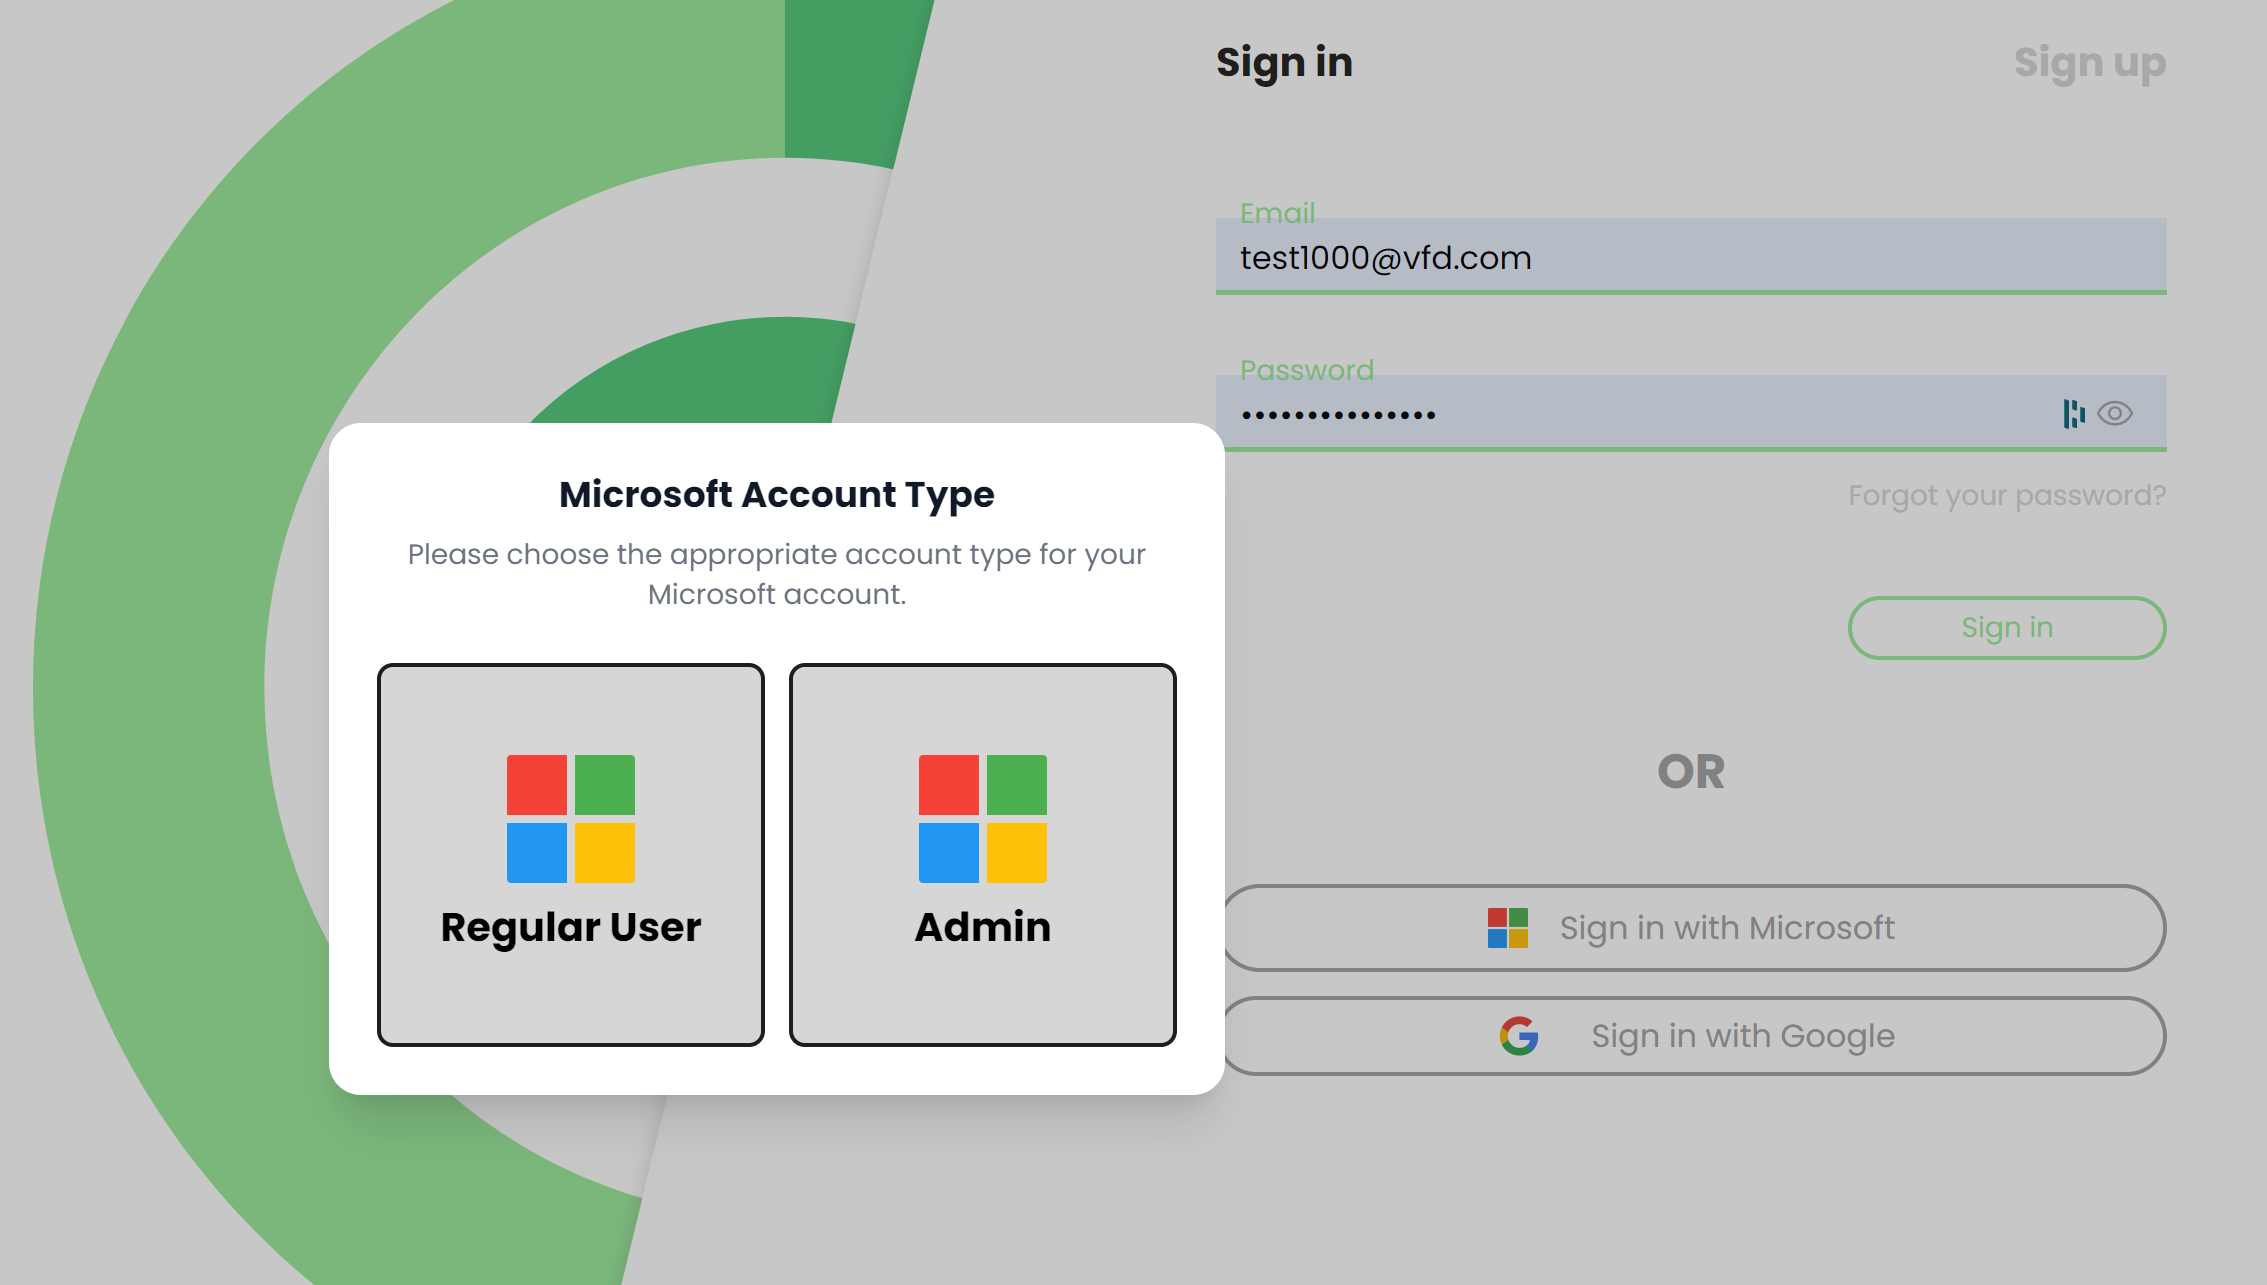Click the Microsoft logo in Admin card
The image size is (2267, 1285).
coord(983,819)
